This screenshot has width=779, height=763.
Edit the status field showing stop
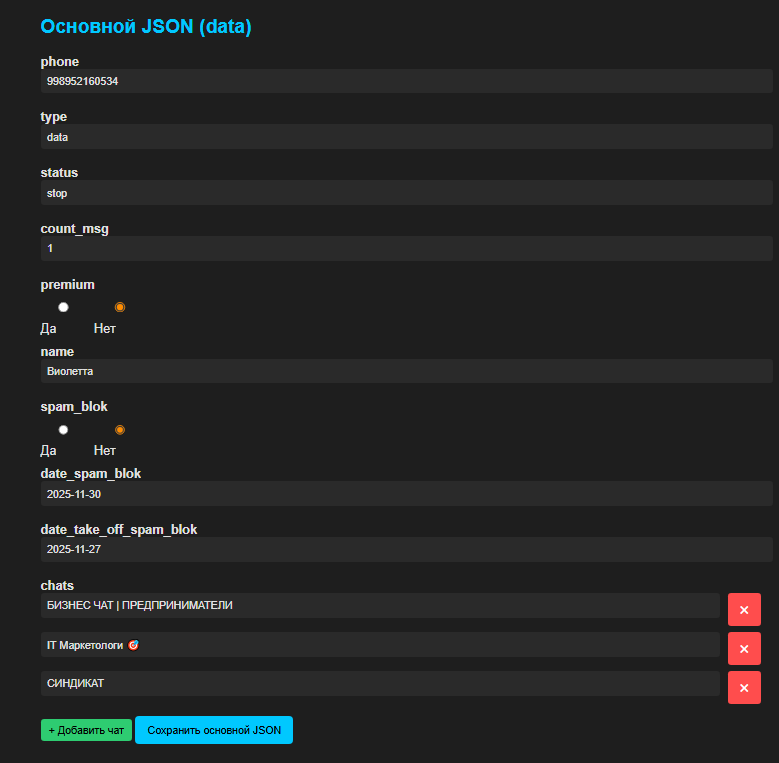pyautogui.click(x=406, y=193)
